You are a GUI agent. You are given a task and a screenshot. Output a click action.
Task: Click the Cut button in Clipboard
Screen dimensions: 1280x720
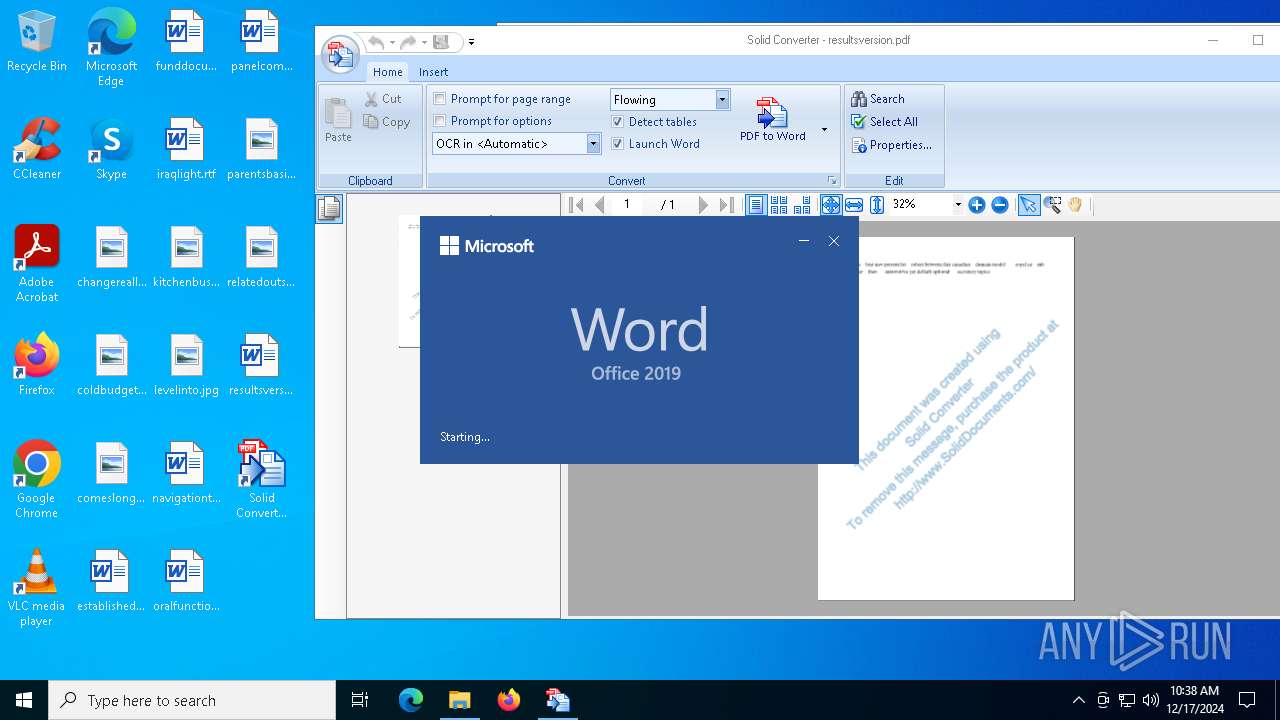[x=383, y=99]
